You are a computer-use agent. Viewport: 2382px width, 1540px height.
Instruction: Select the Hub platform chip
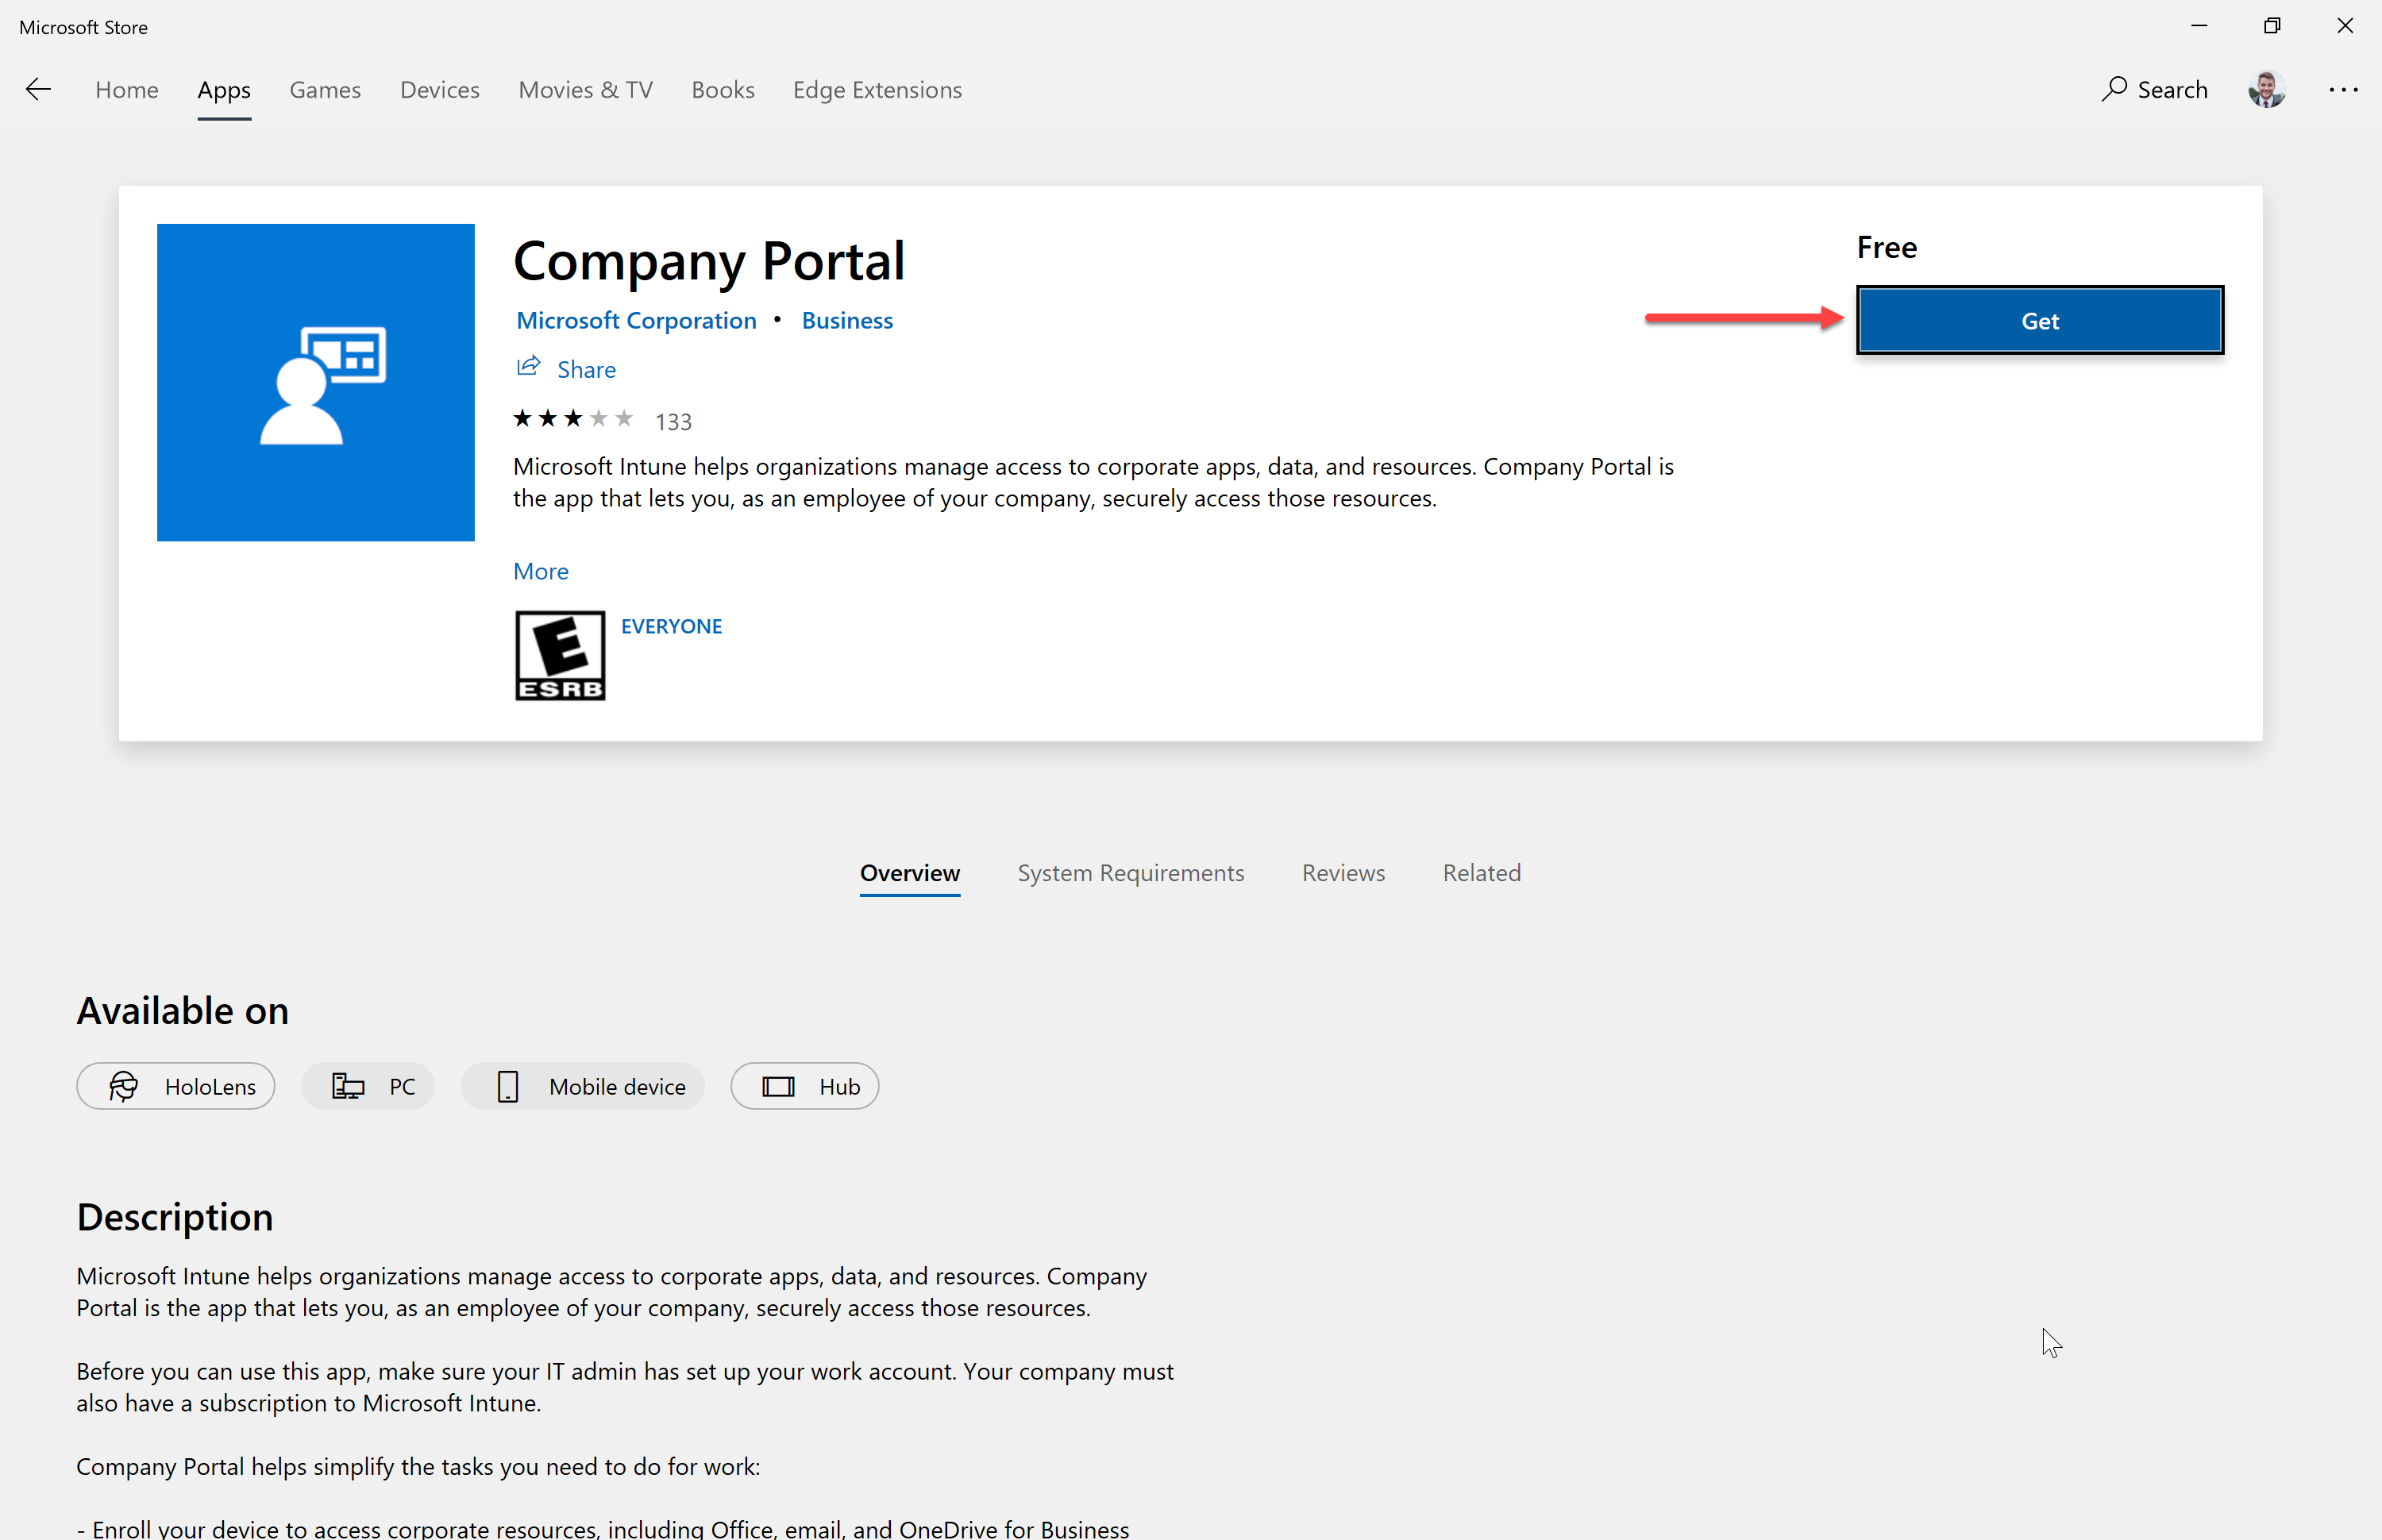click(805, 1086)
